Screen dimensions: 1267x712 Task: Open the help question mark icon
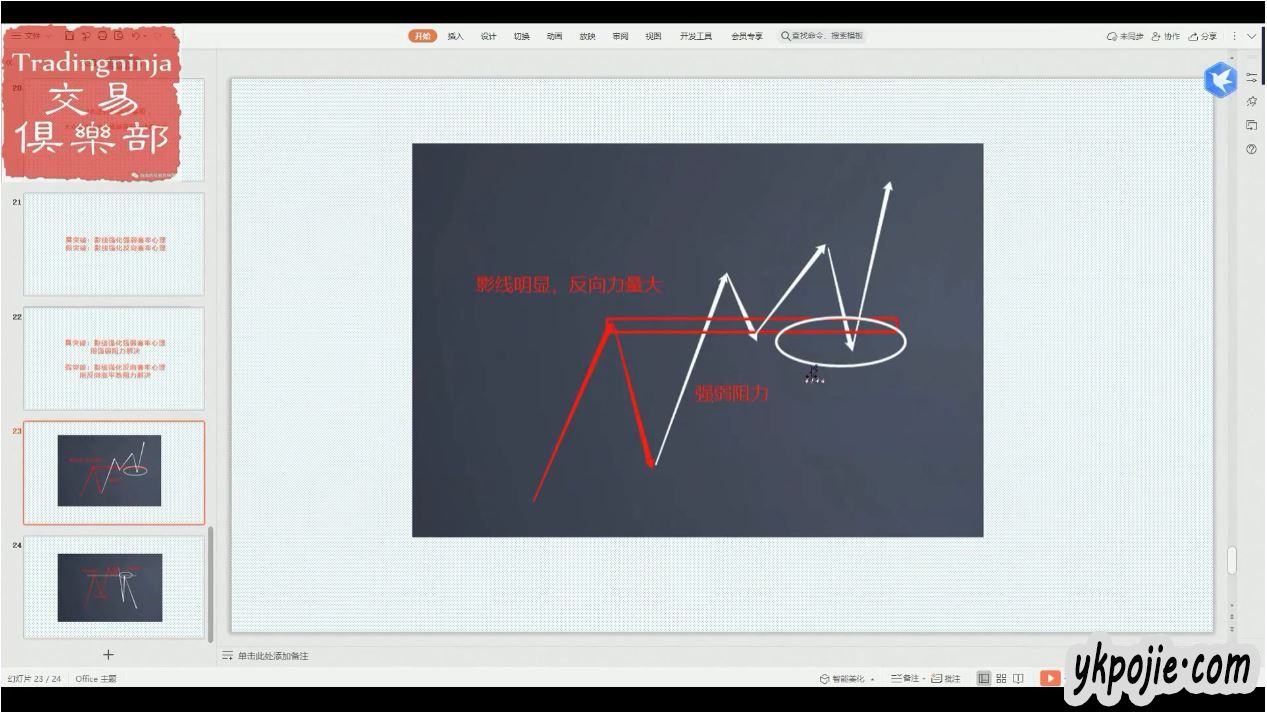coord(1251,149)
